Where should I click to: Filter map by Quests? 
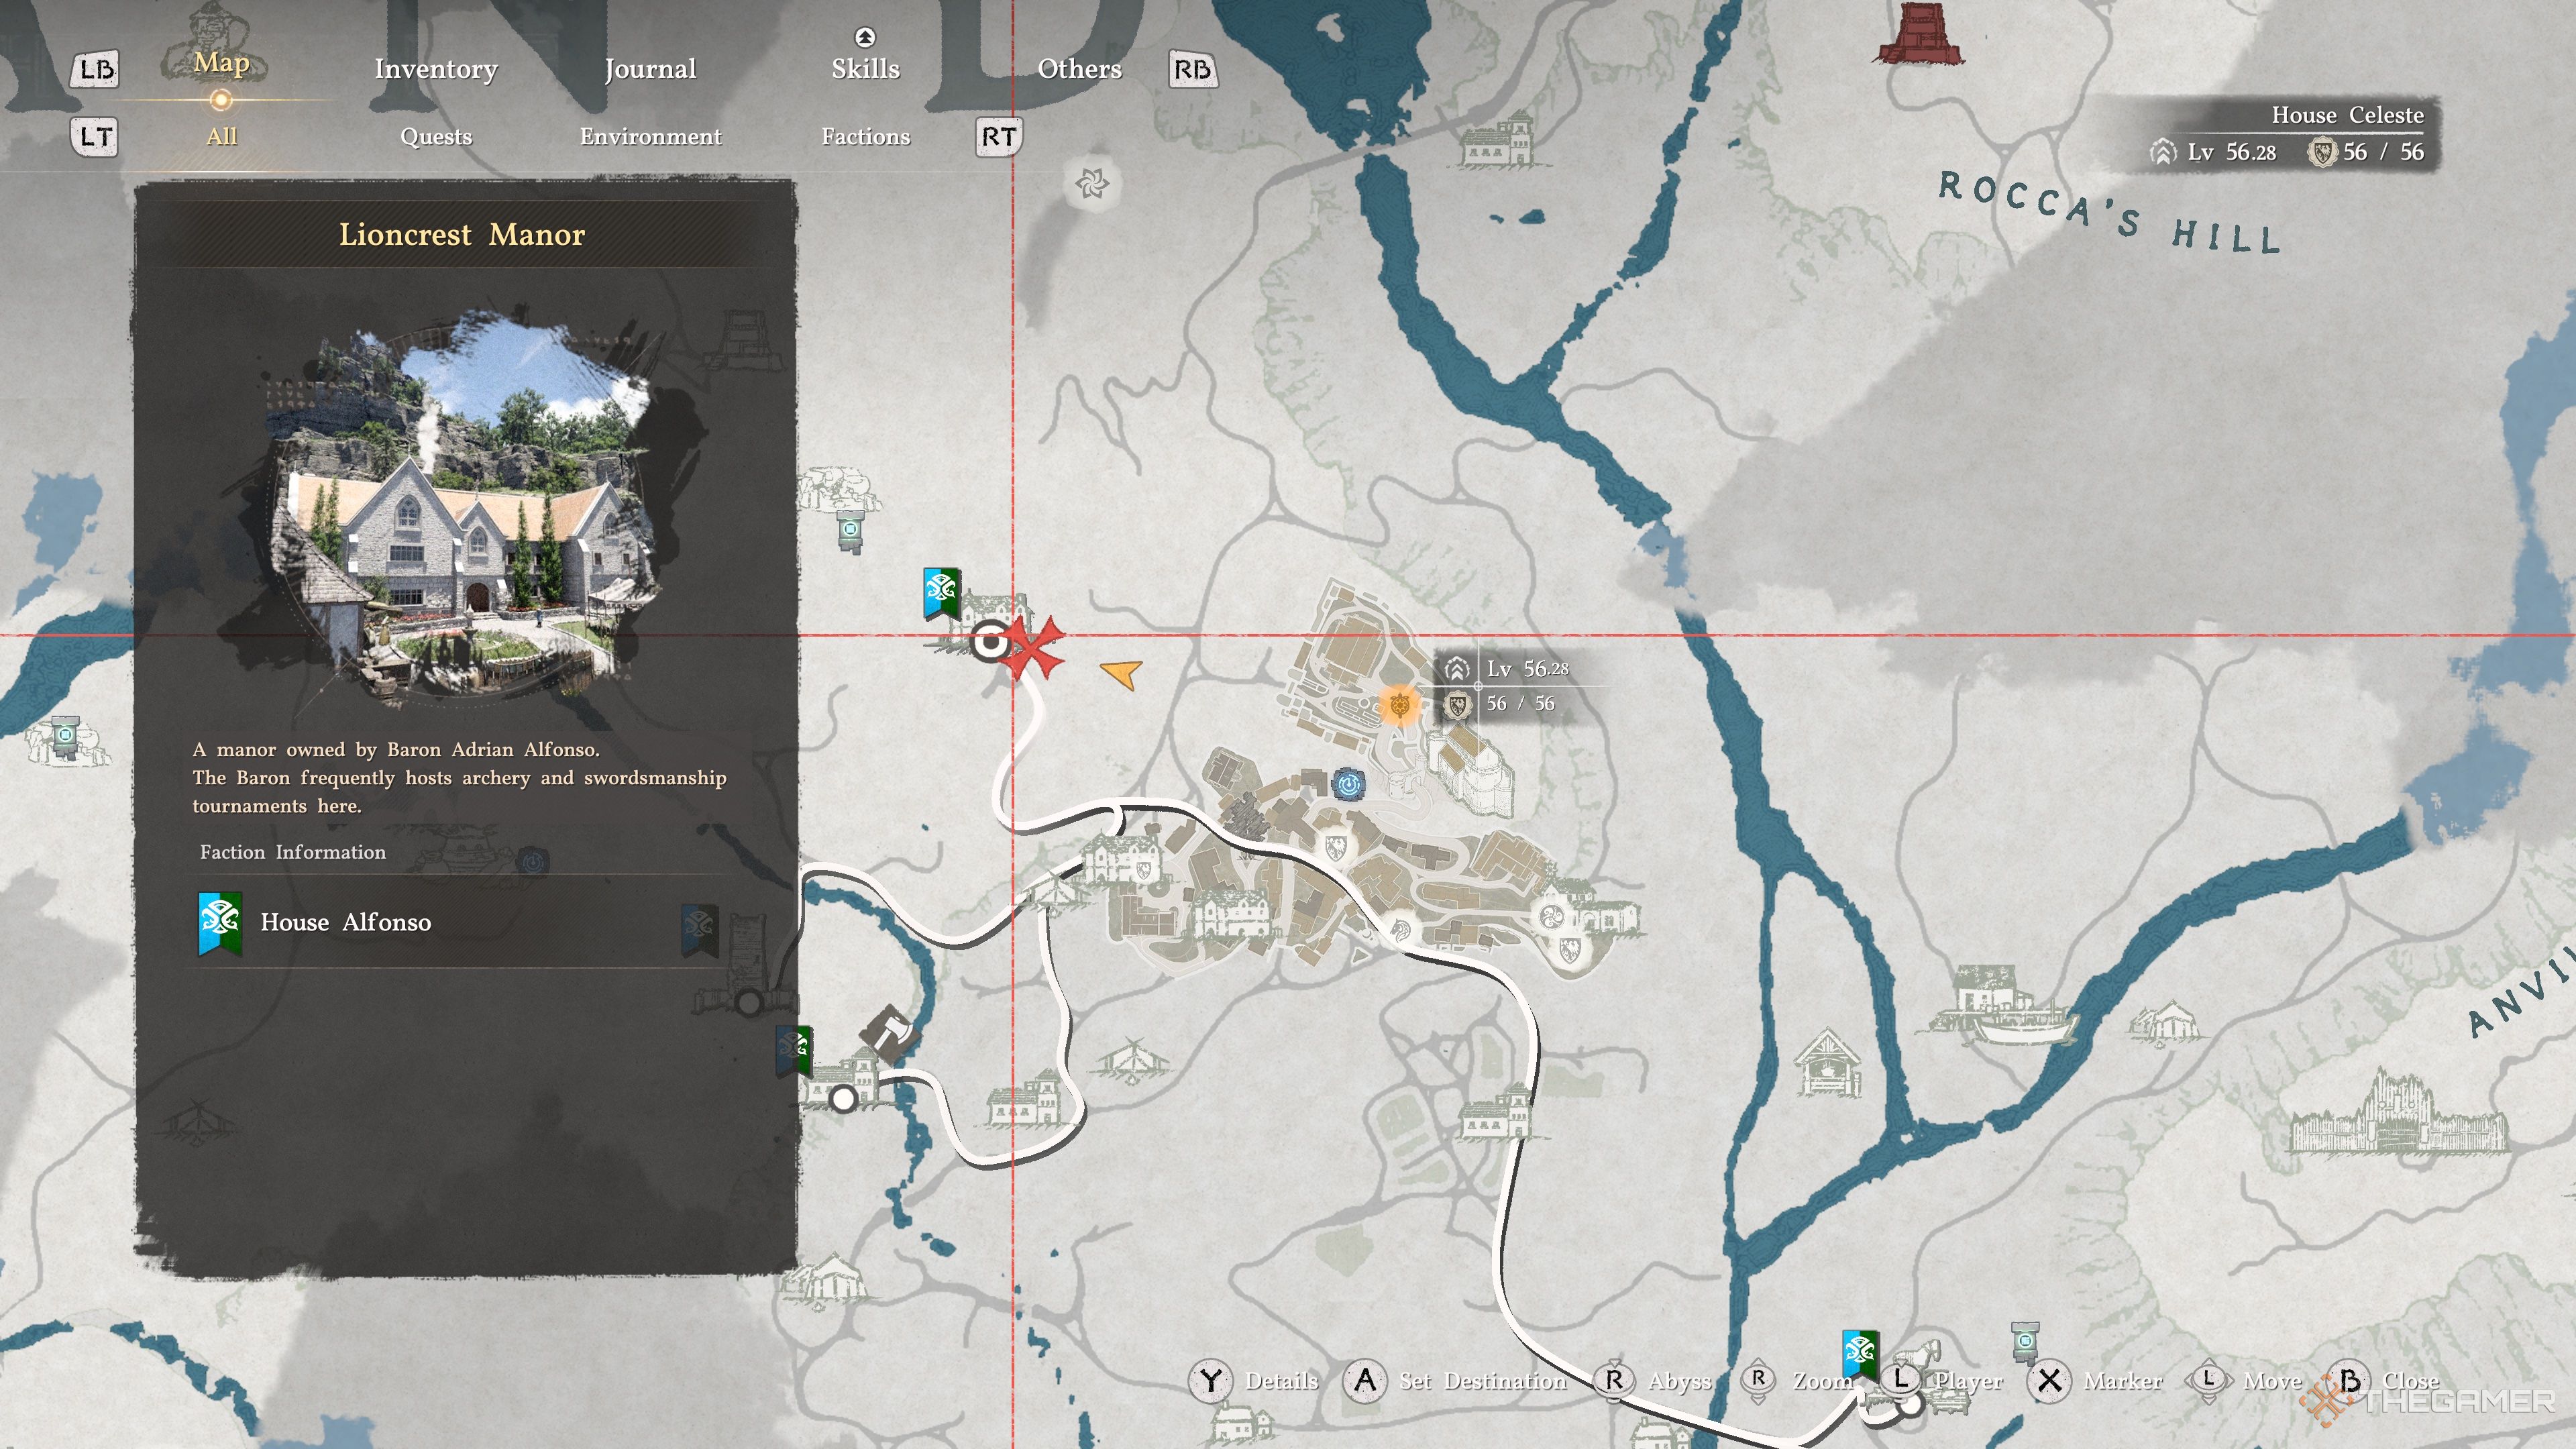click(436, 137)
